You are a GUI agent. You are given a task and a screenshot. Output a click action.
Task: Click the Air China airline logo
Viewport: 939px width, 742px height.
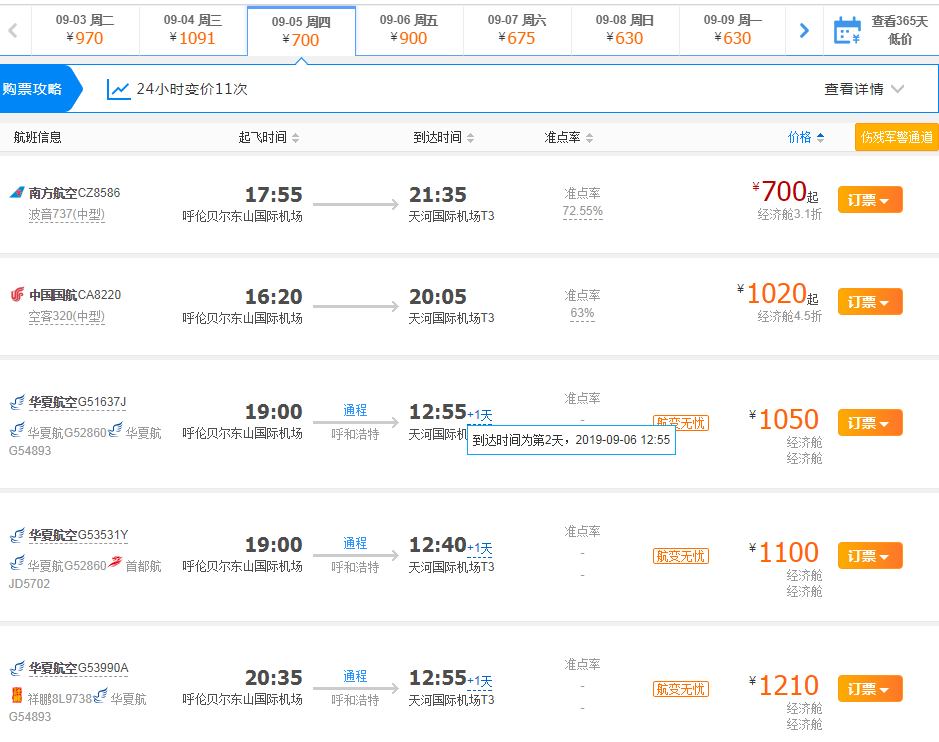[17, 295]
